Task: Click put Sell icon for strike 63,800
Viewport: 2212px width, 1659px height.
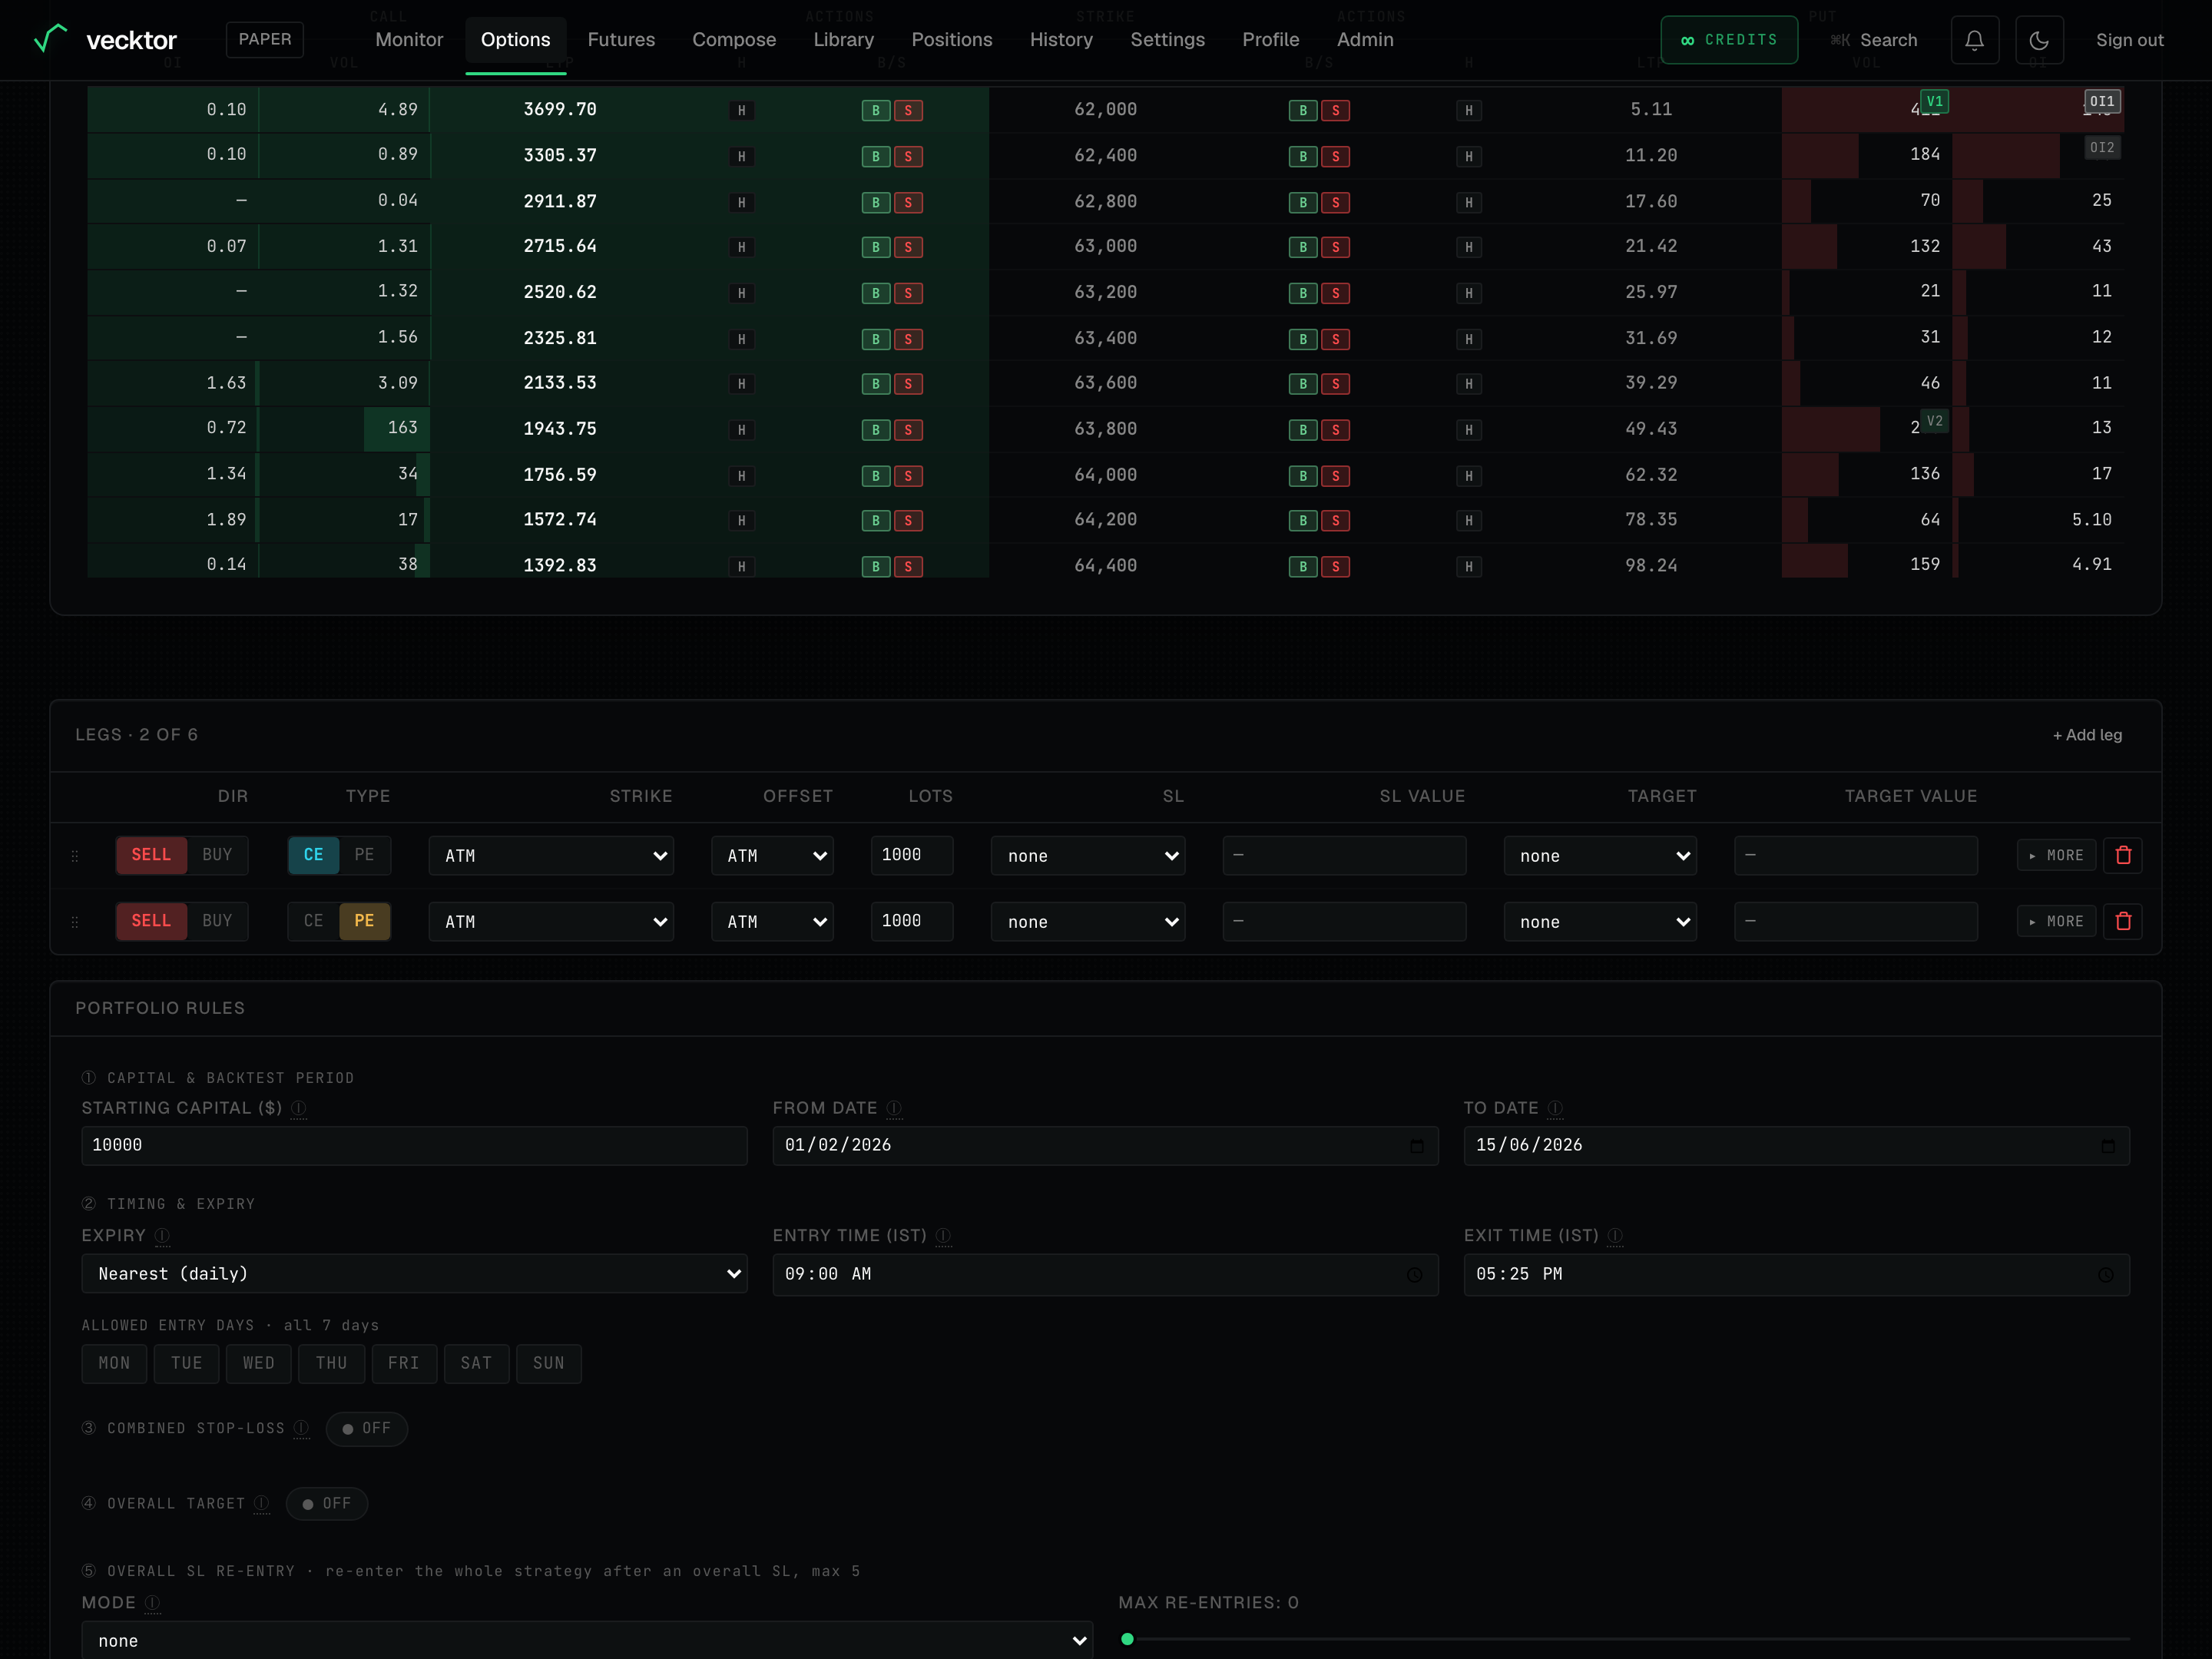Action: click(x=1335, y=430)
